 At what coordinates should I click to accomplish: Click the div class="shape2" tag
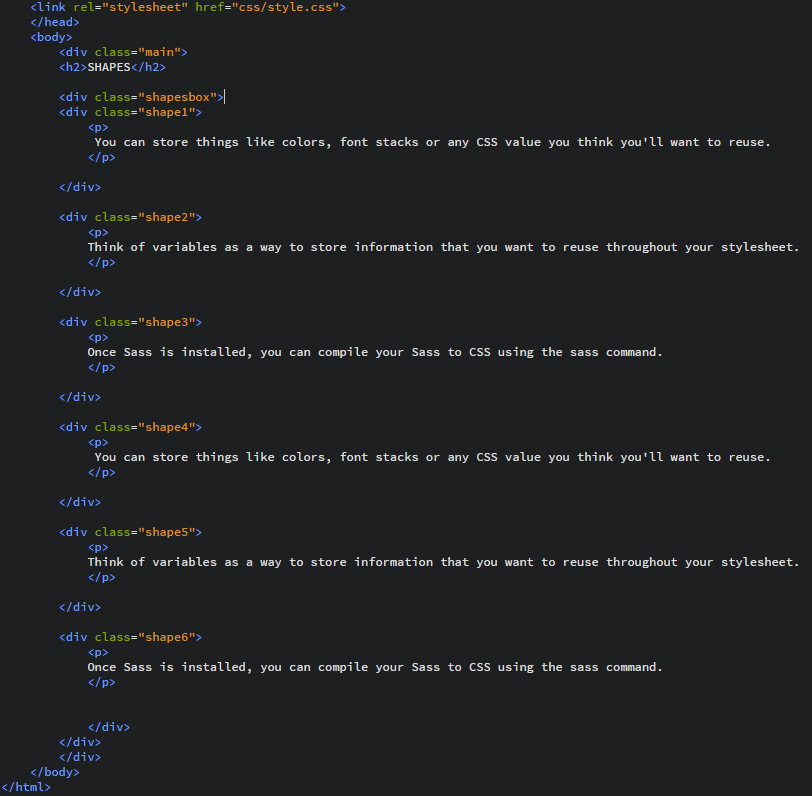click(x=130, y=218)
